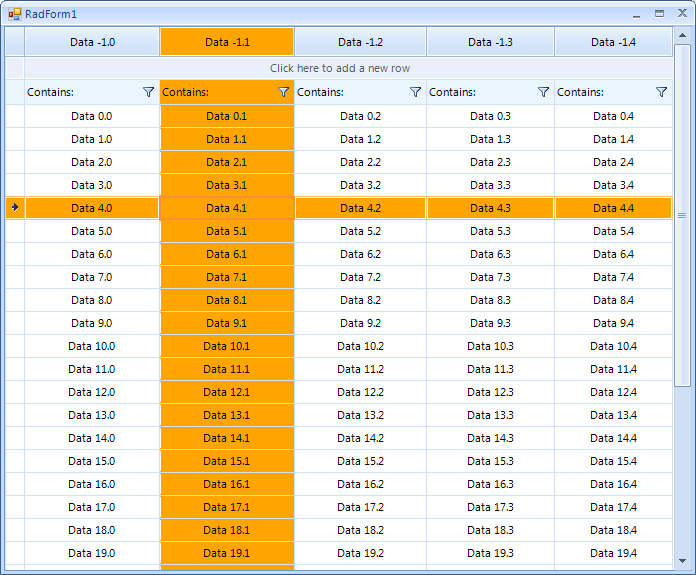
Task: Open filter icon in Data -1.2 column
Action: coord(415,92)
